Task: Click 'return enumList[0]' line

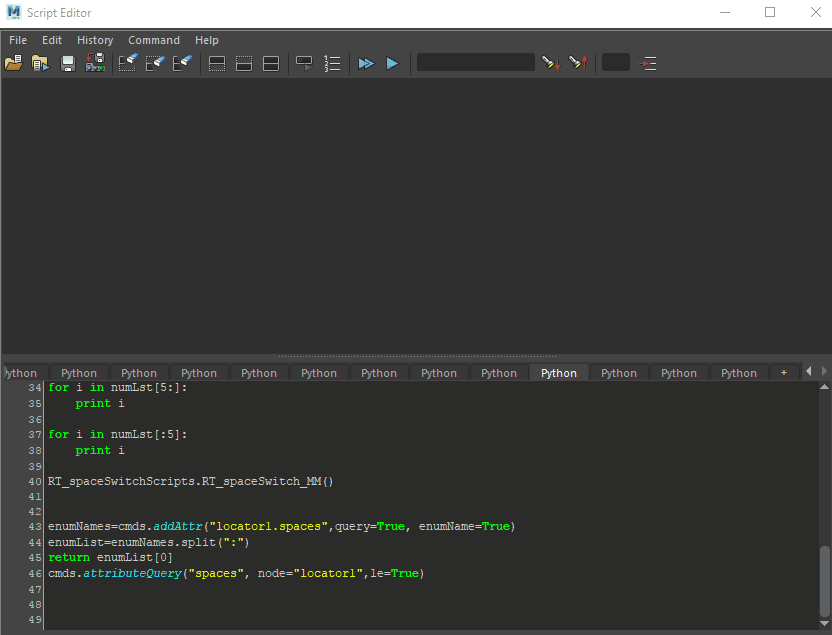Action: (110, 558)
